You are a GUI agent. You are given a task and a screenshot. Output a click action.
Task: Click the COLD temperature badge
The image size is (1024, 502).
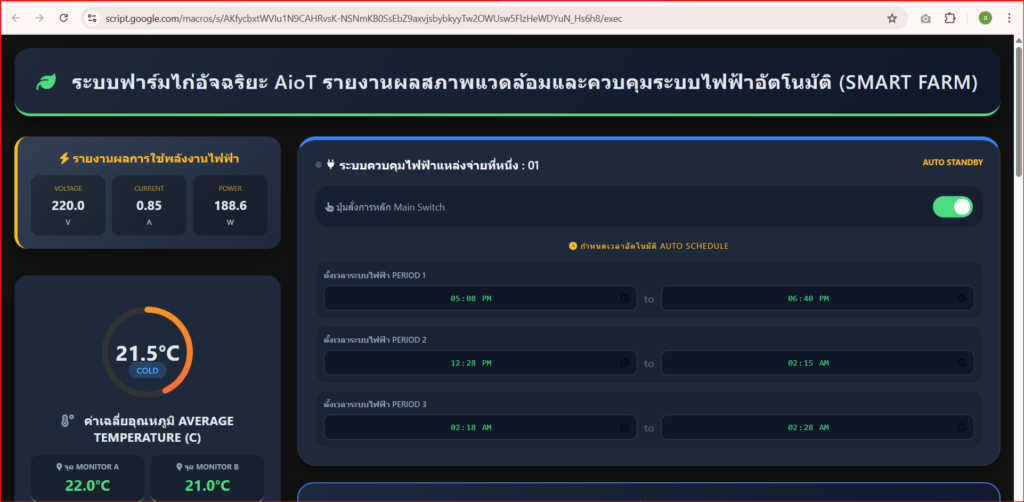[148, 371]
